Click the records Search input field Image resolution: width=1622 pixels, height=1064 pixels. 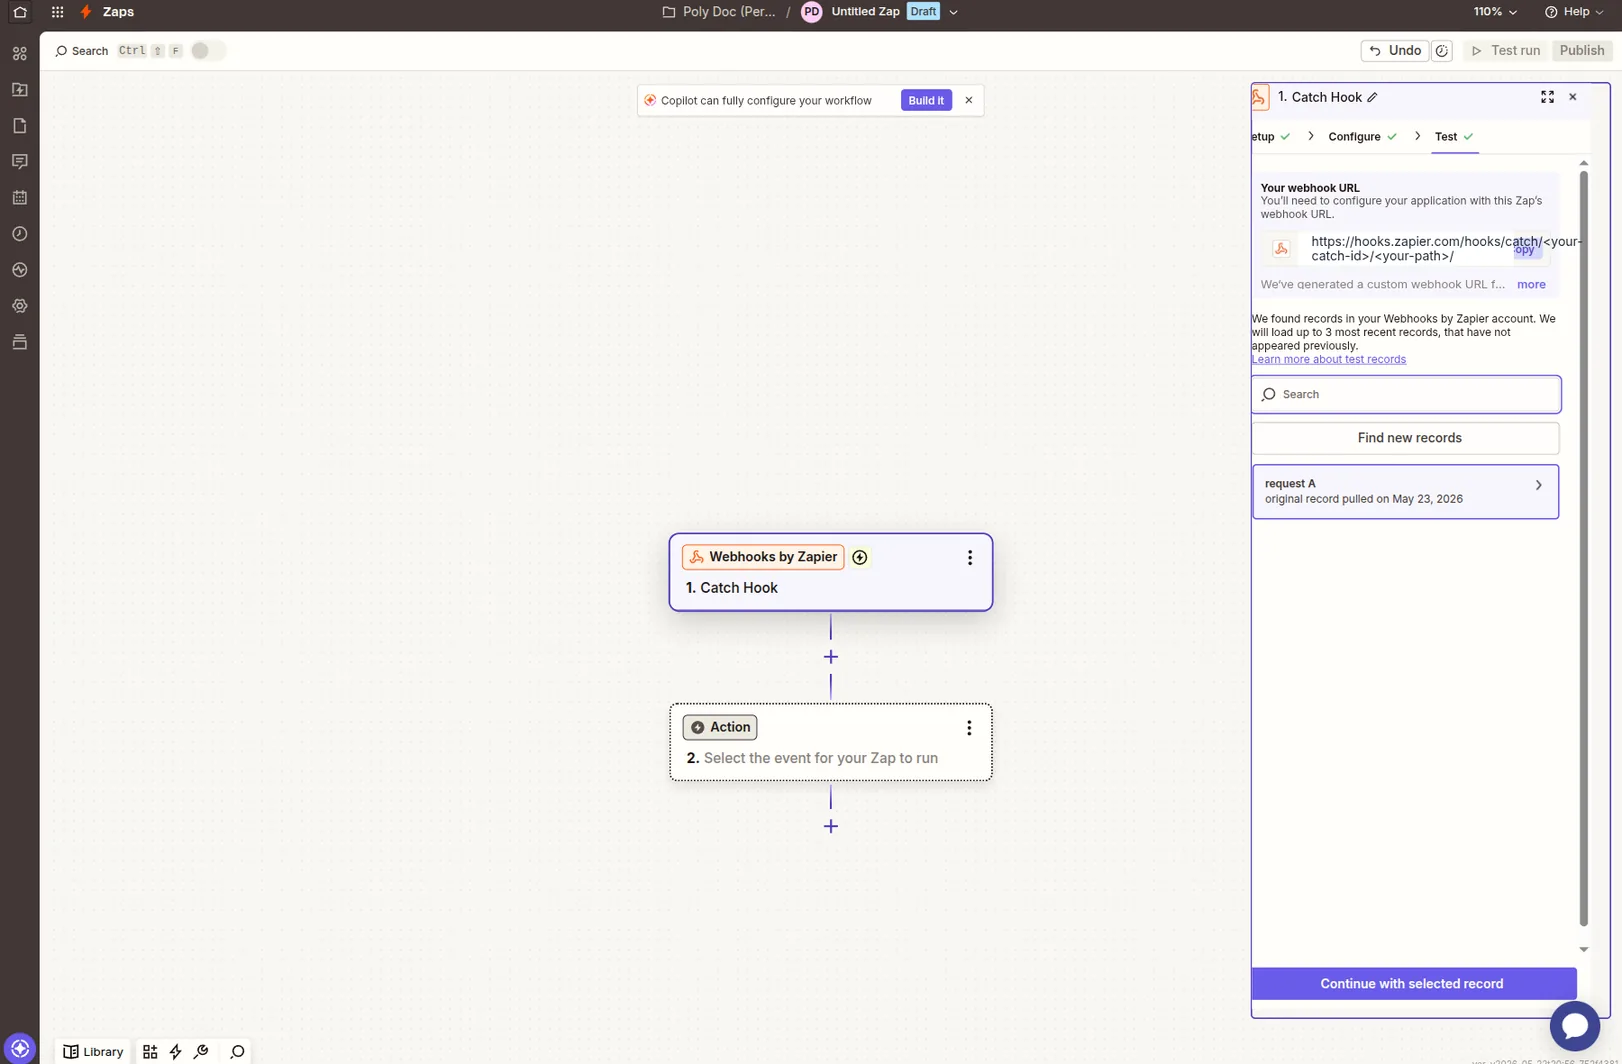[1405, 395]
